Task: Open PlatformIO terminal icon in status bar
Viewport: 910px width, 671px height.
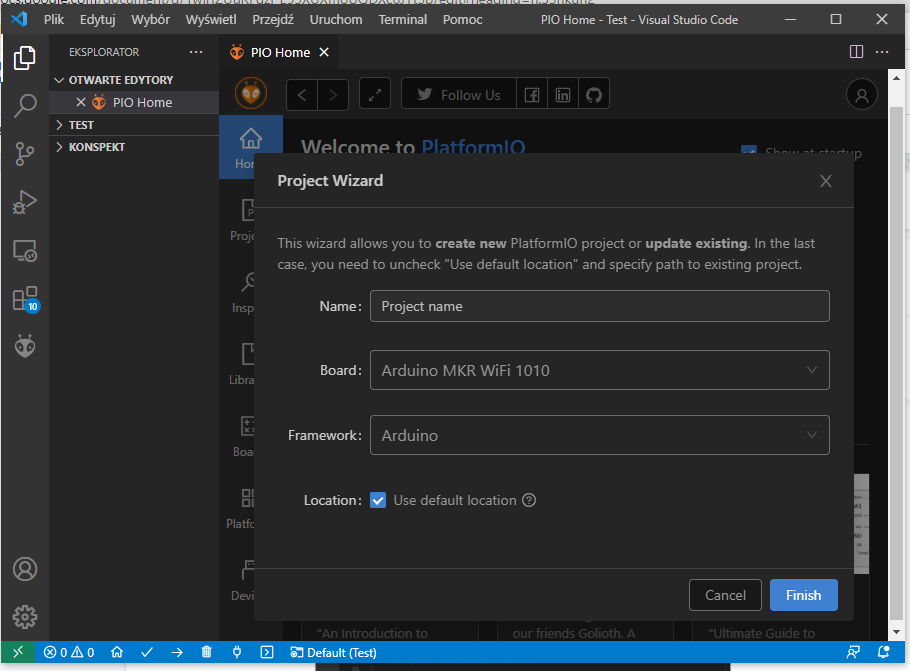Action: (267, 652)
